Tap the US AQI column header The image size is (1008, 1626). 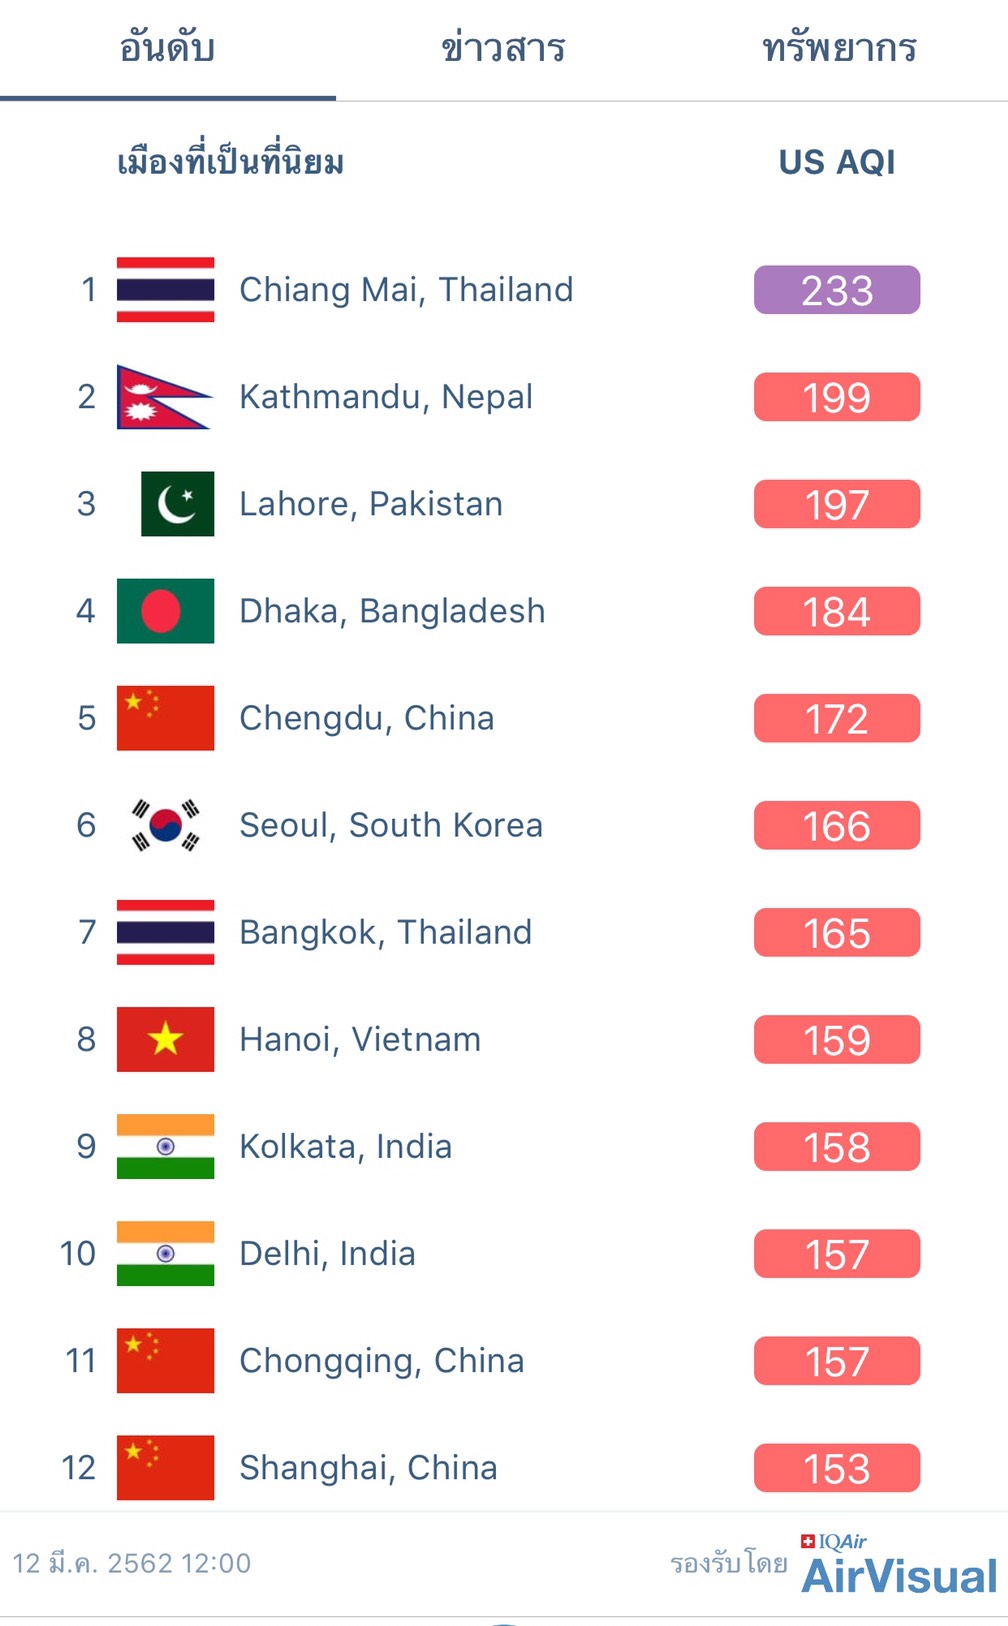[x=836, y=162]
